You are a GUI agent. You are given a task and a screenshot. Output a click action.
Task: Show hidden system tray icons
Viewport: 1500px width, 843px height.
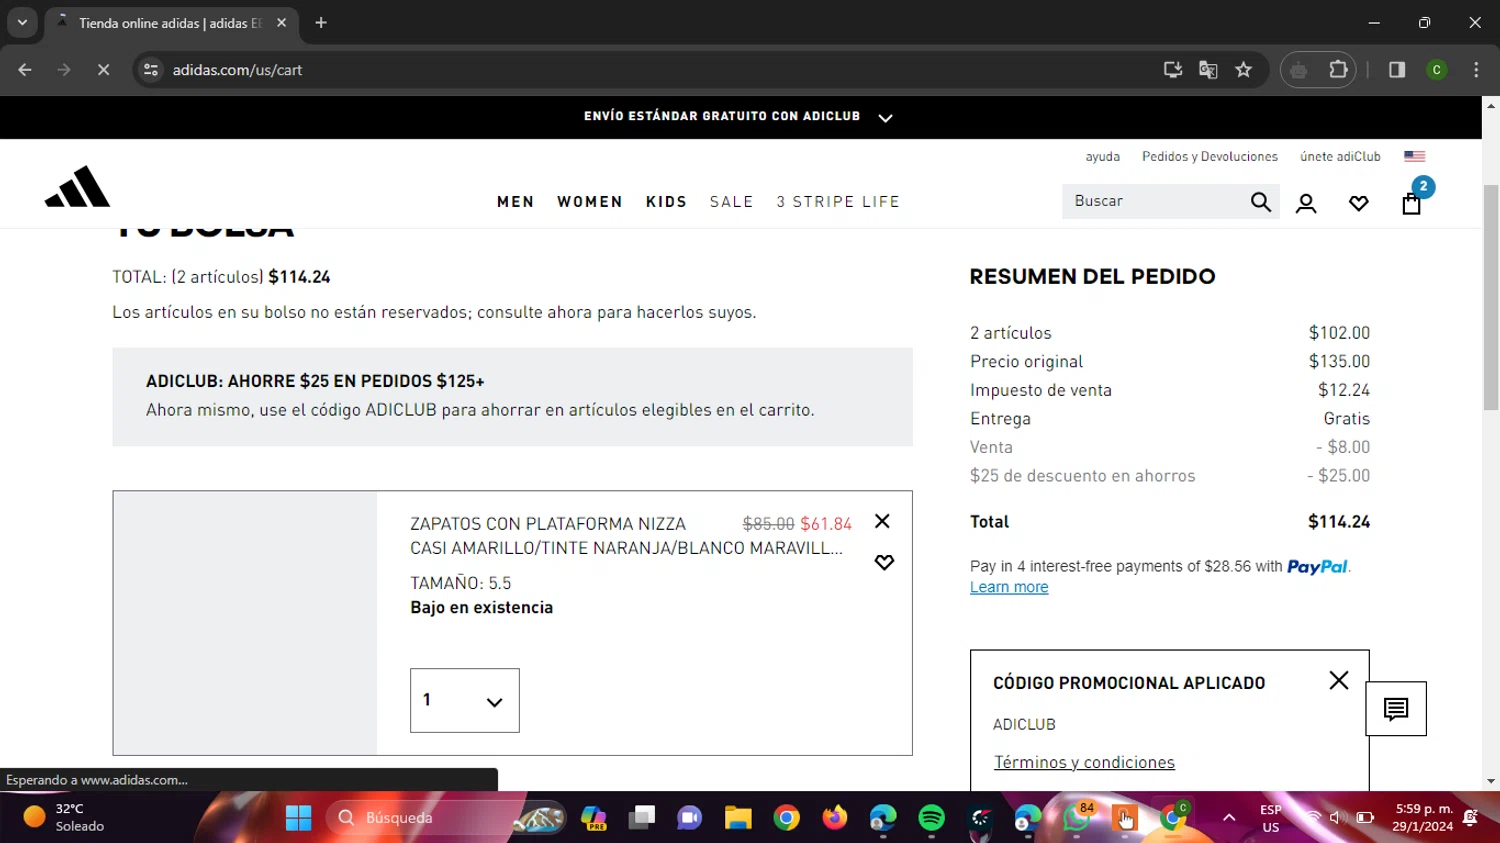tap(1229, 818)
